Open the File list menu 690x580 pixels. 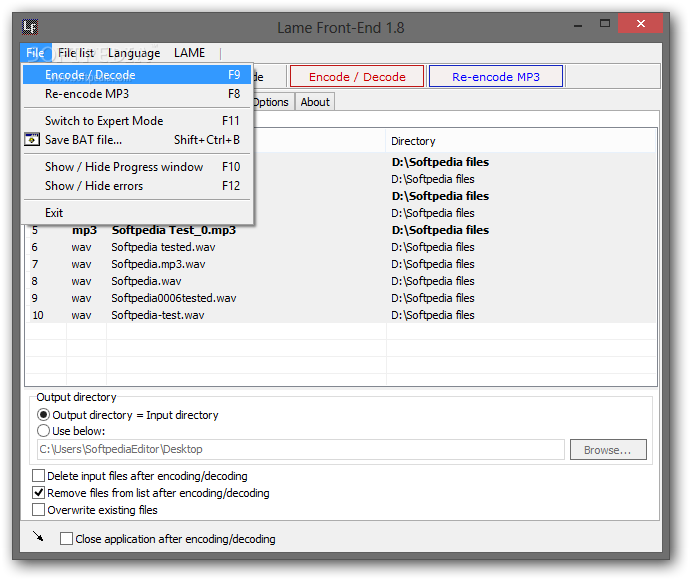pos(76,53)
